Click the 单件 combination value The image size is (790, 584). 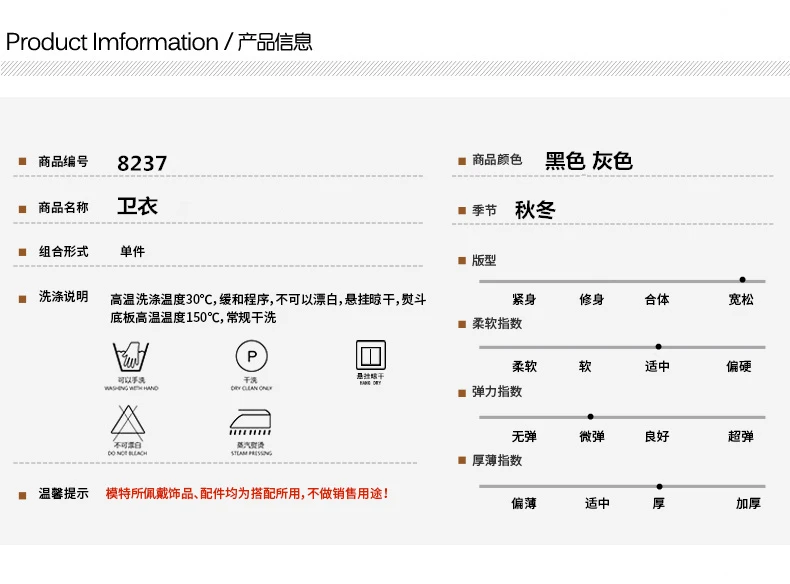(x=133, y=251)
